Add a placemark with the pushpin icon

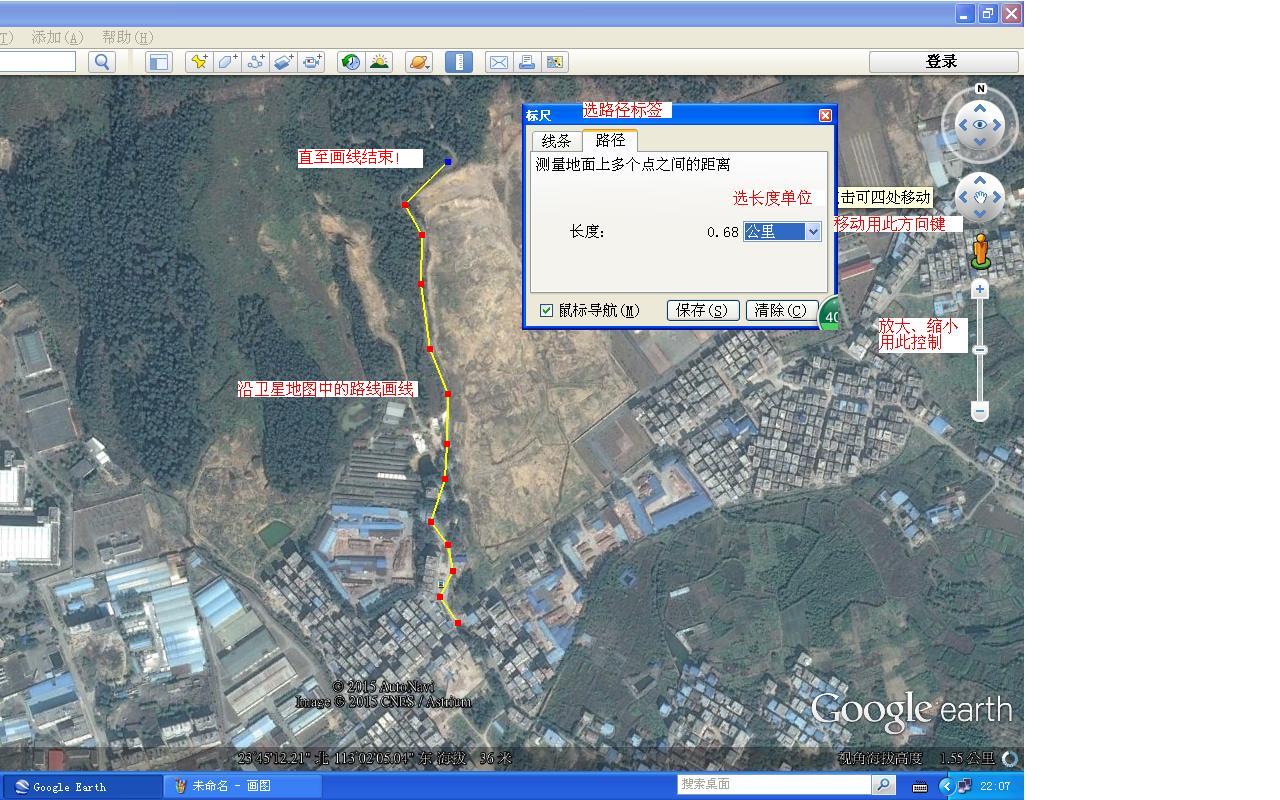point(199,62)
